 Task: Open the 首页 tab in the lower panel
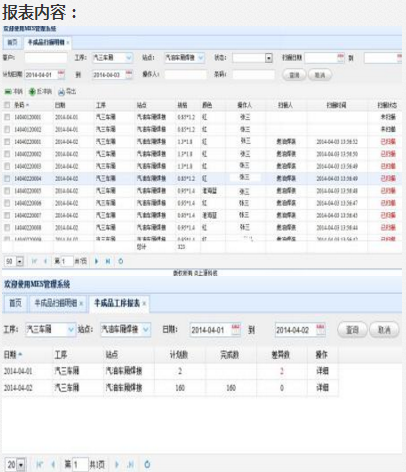(x=15, y=303)
